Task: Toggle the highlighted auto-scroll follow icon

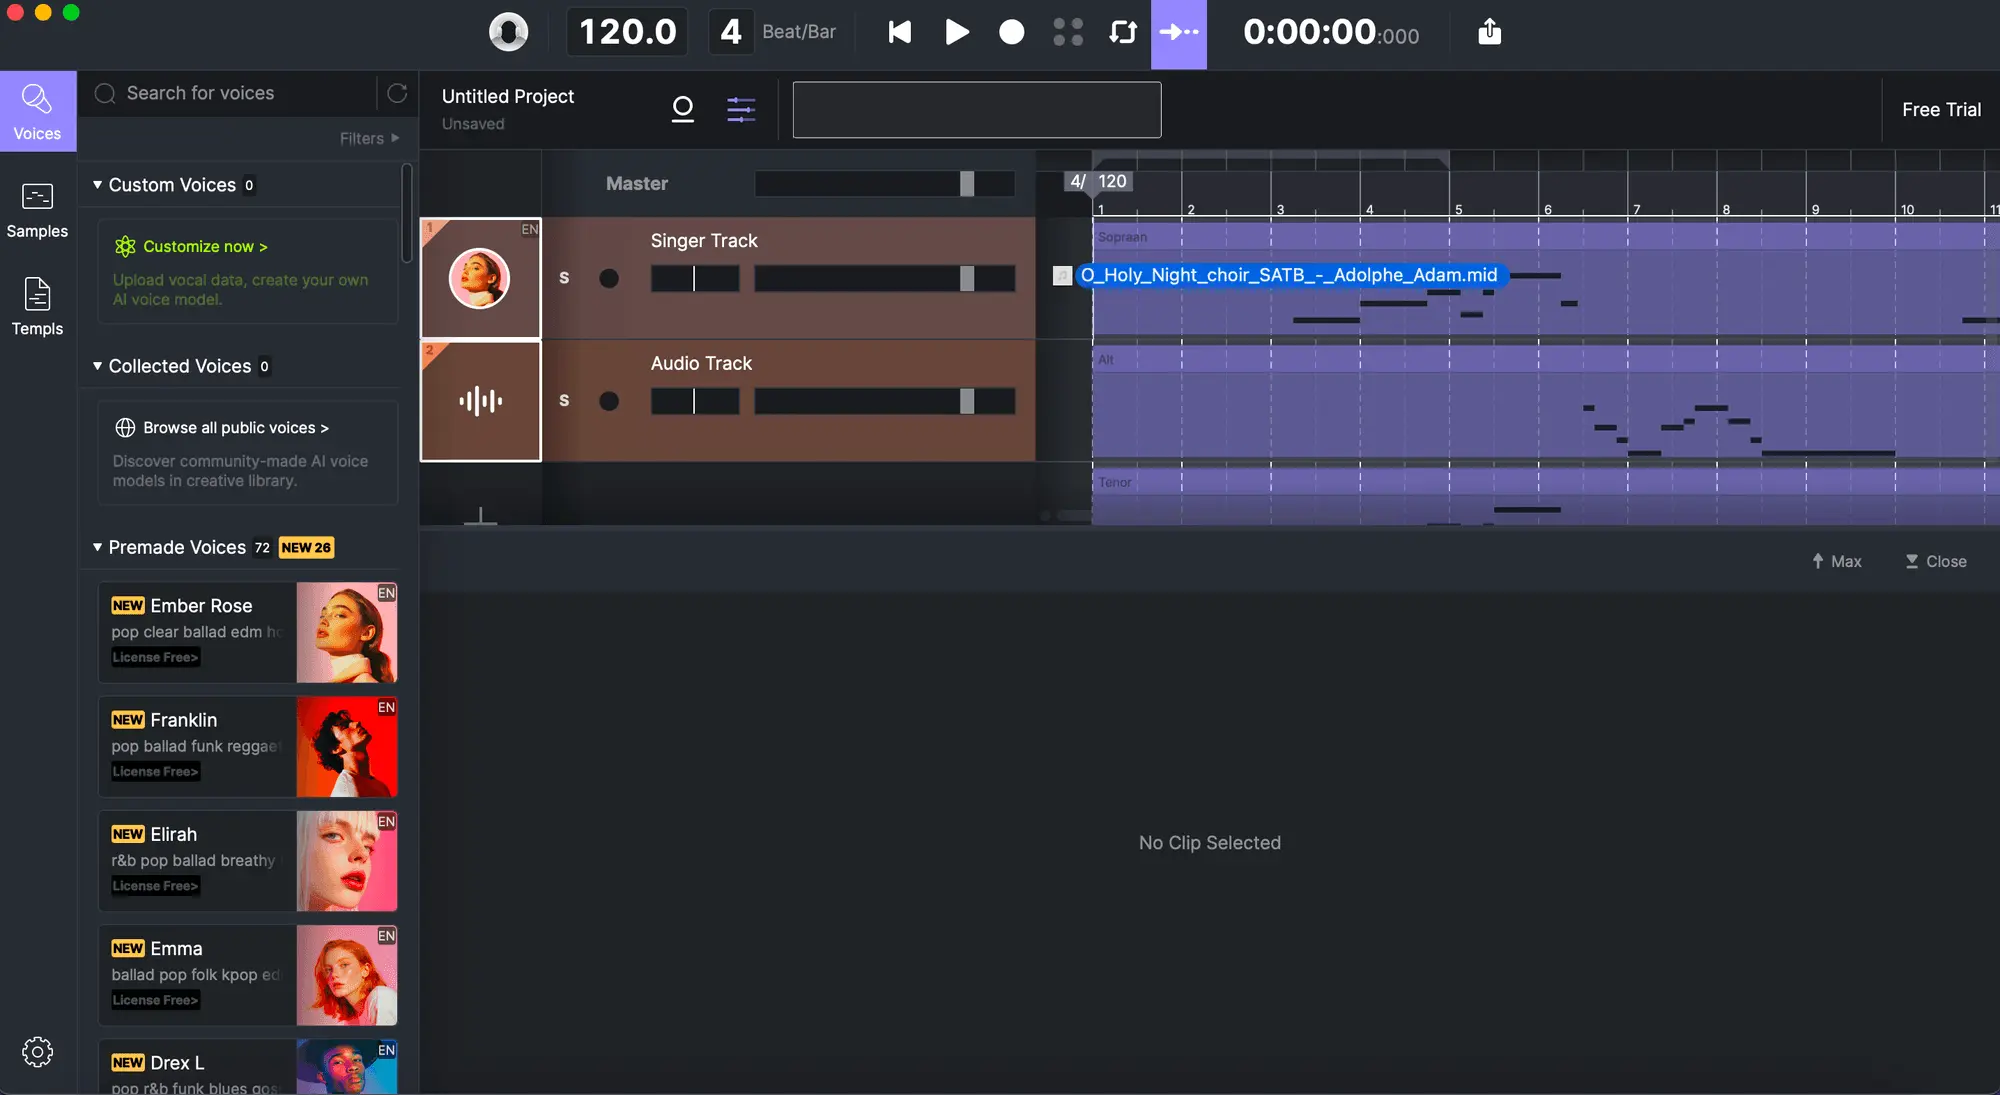Action: 1178,33
